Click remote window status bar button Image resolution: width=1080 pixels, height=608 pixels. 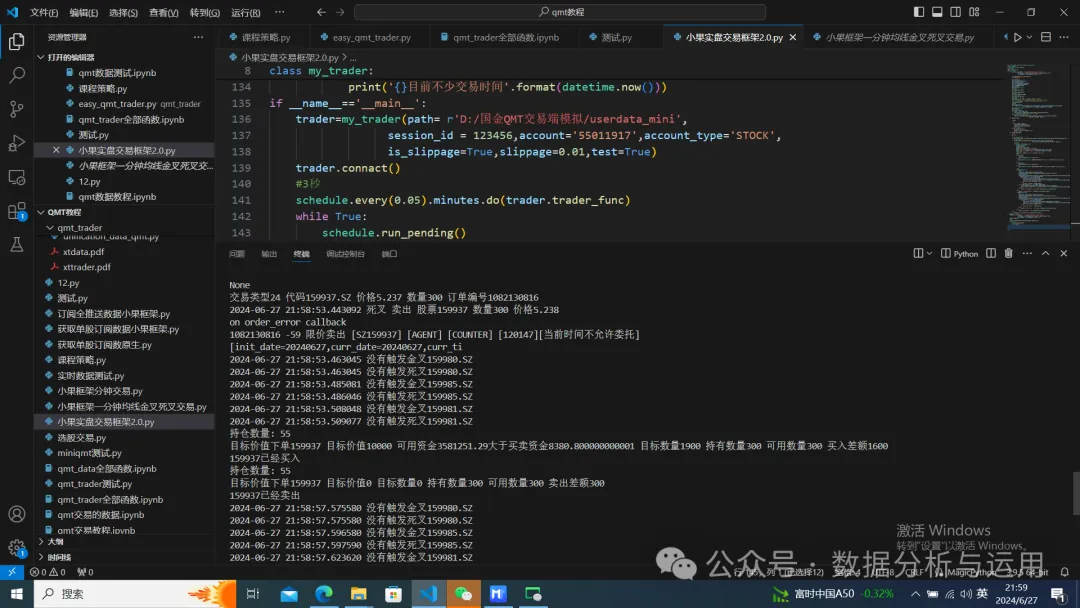point(12,572)
